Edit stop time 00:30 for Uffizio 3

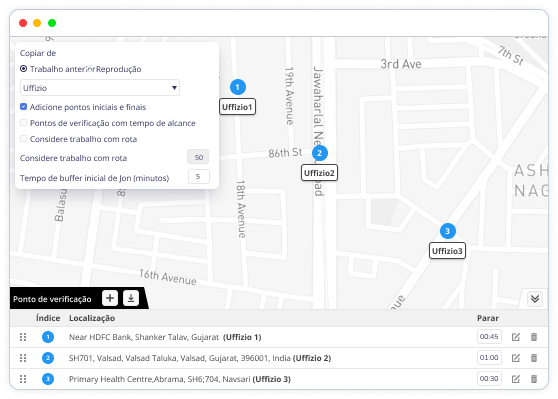pyautogui.click(x=489, y=379)
